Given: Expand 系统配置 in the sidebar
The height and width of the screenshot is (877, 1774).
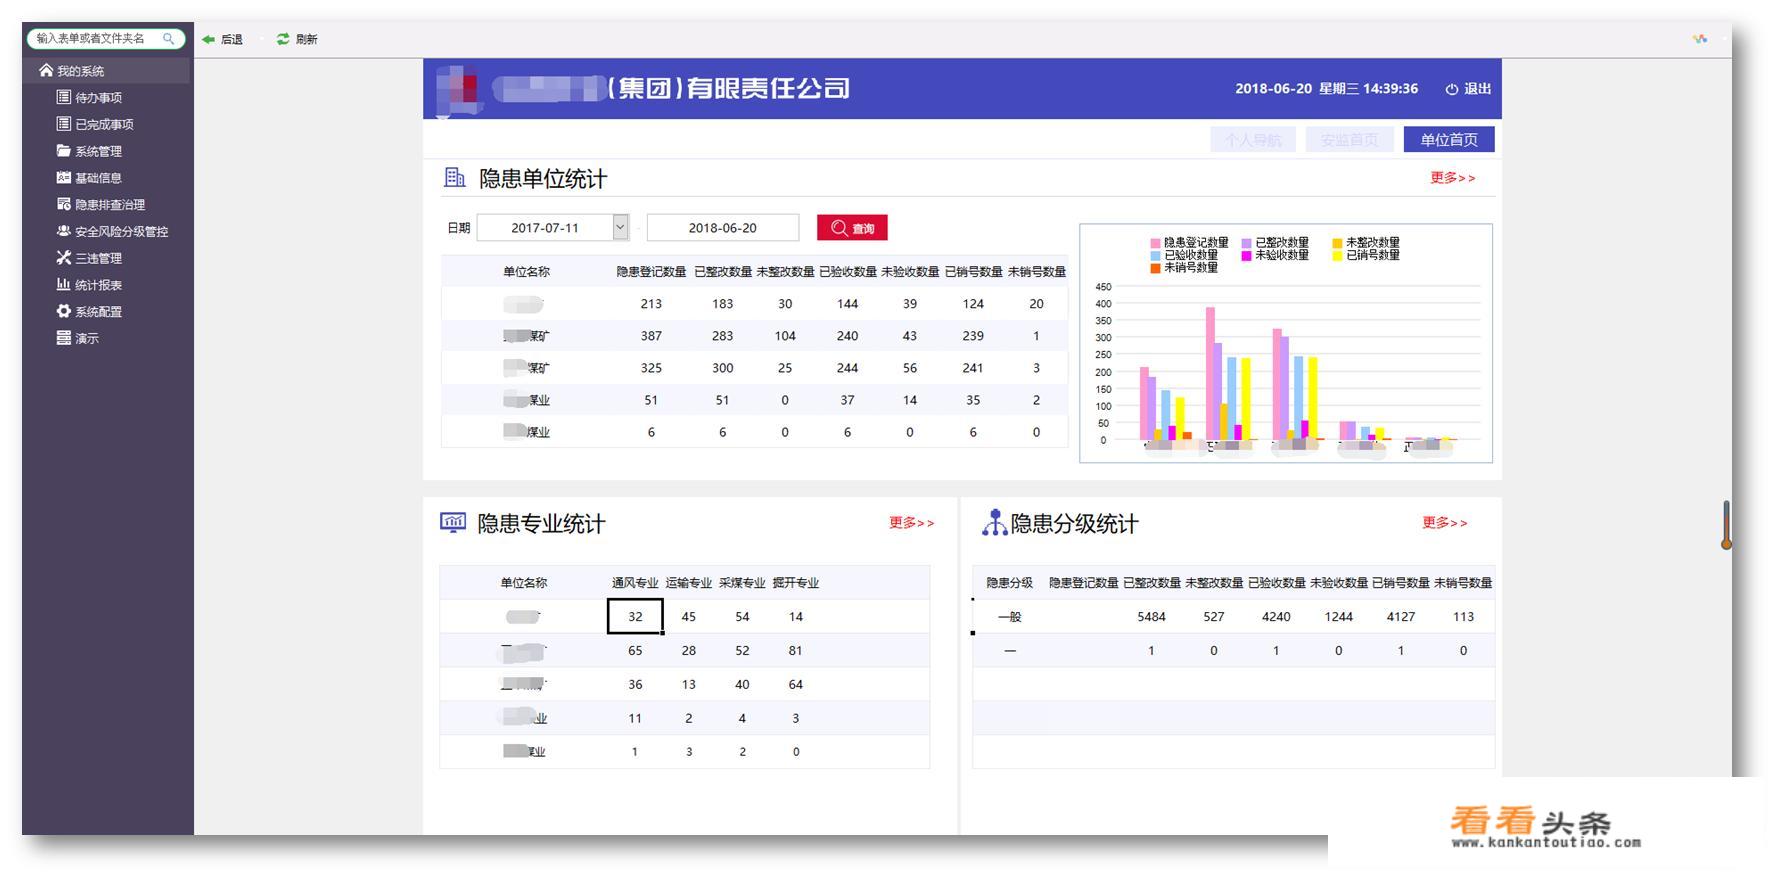Looking at the screenshot, I should pyautogui.click(x=99, y=312).
